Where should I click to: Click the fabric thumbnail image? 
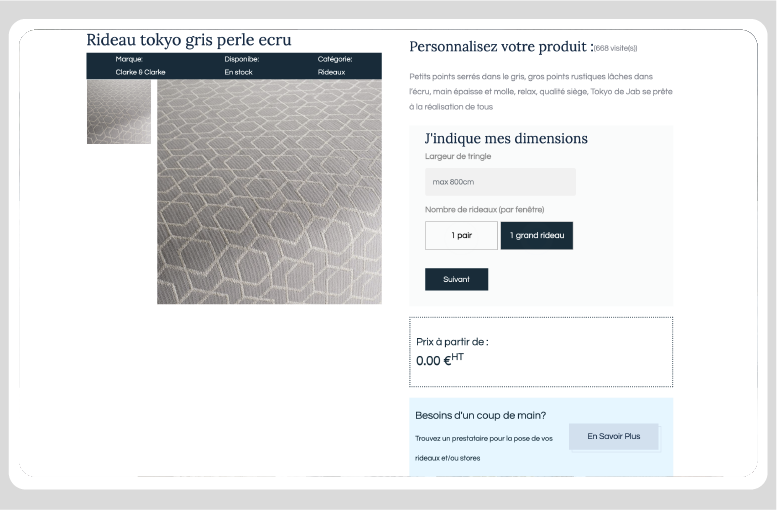point(119,112)
